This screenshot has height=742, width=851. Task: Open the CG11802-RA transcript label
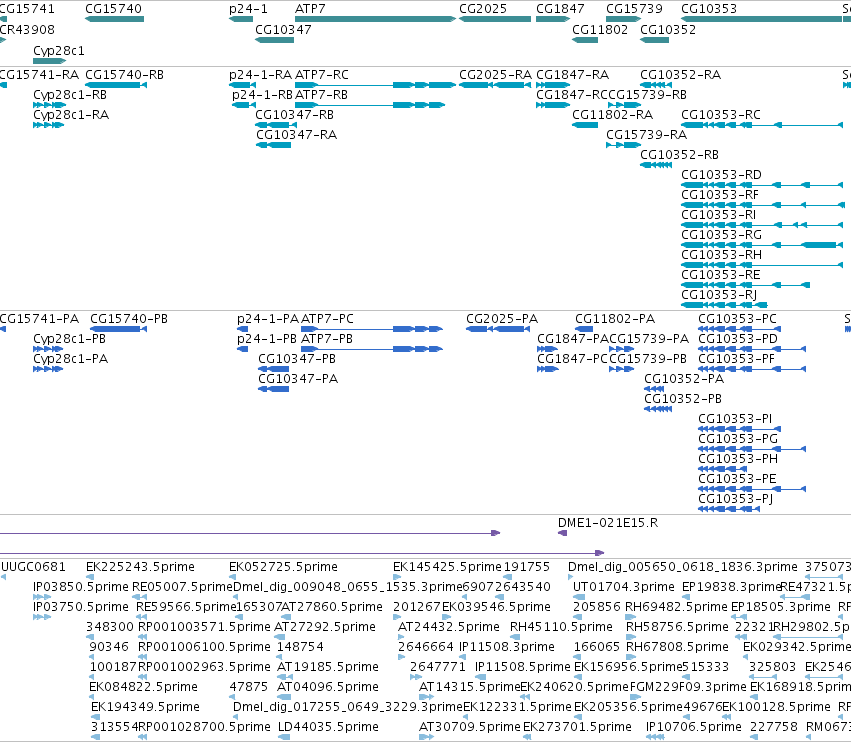coord(612,115)
